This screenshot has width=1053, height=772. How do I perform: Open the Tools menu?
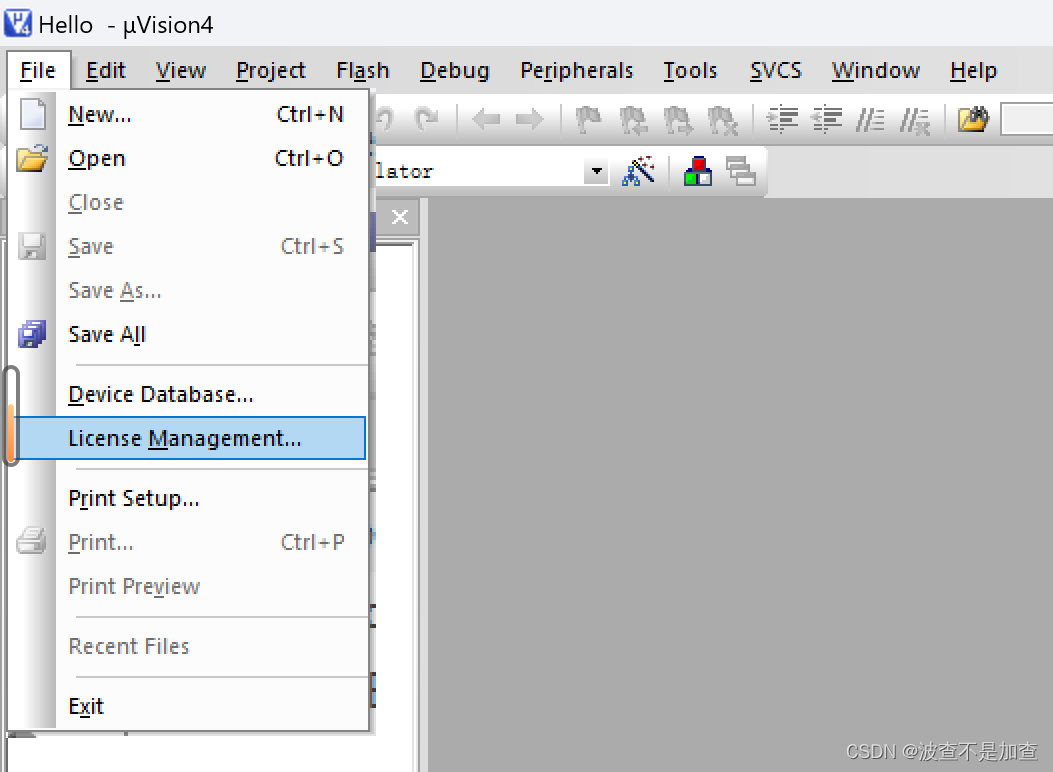pos(690,70)
